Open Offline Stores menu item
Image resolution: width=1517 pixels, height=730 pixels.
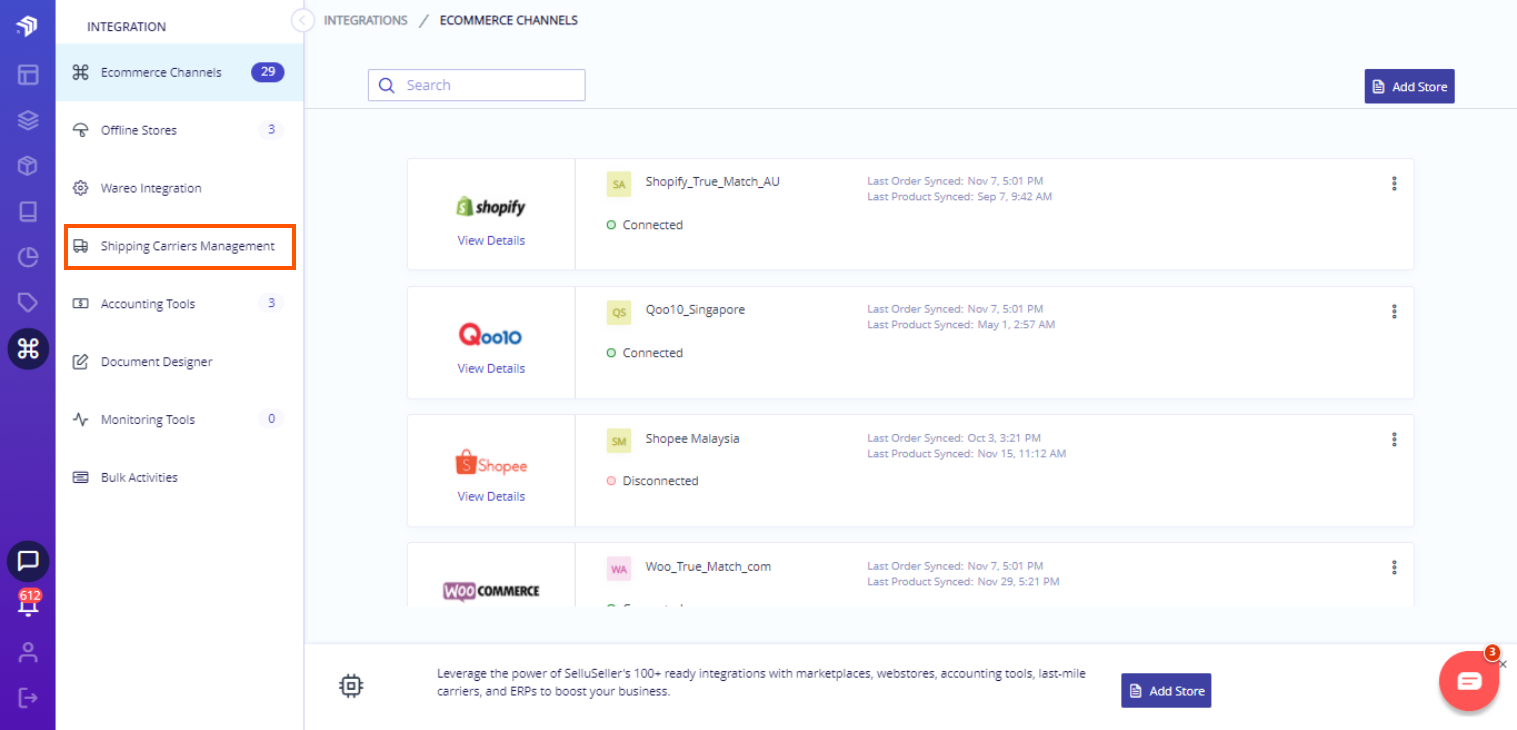click(x=180, y=130)
